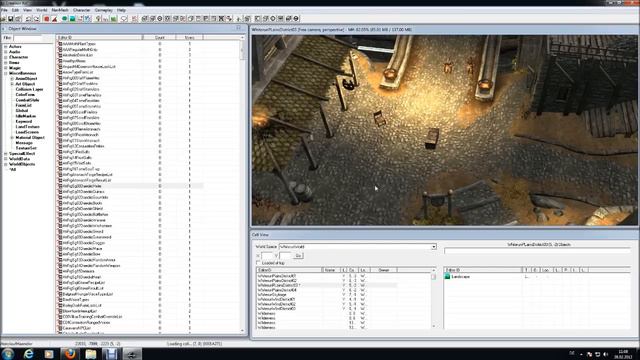Click the speech bubble dialogue filter icon

124,19
